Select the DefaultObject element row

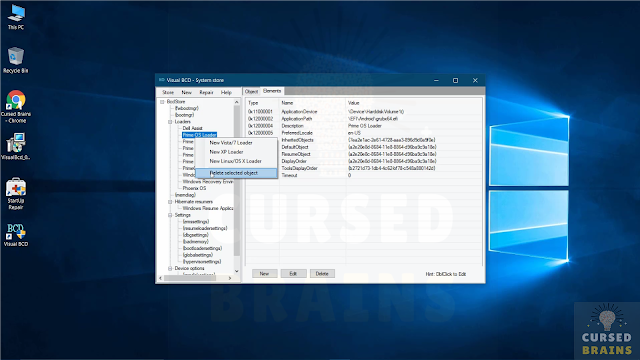[364, 147]
